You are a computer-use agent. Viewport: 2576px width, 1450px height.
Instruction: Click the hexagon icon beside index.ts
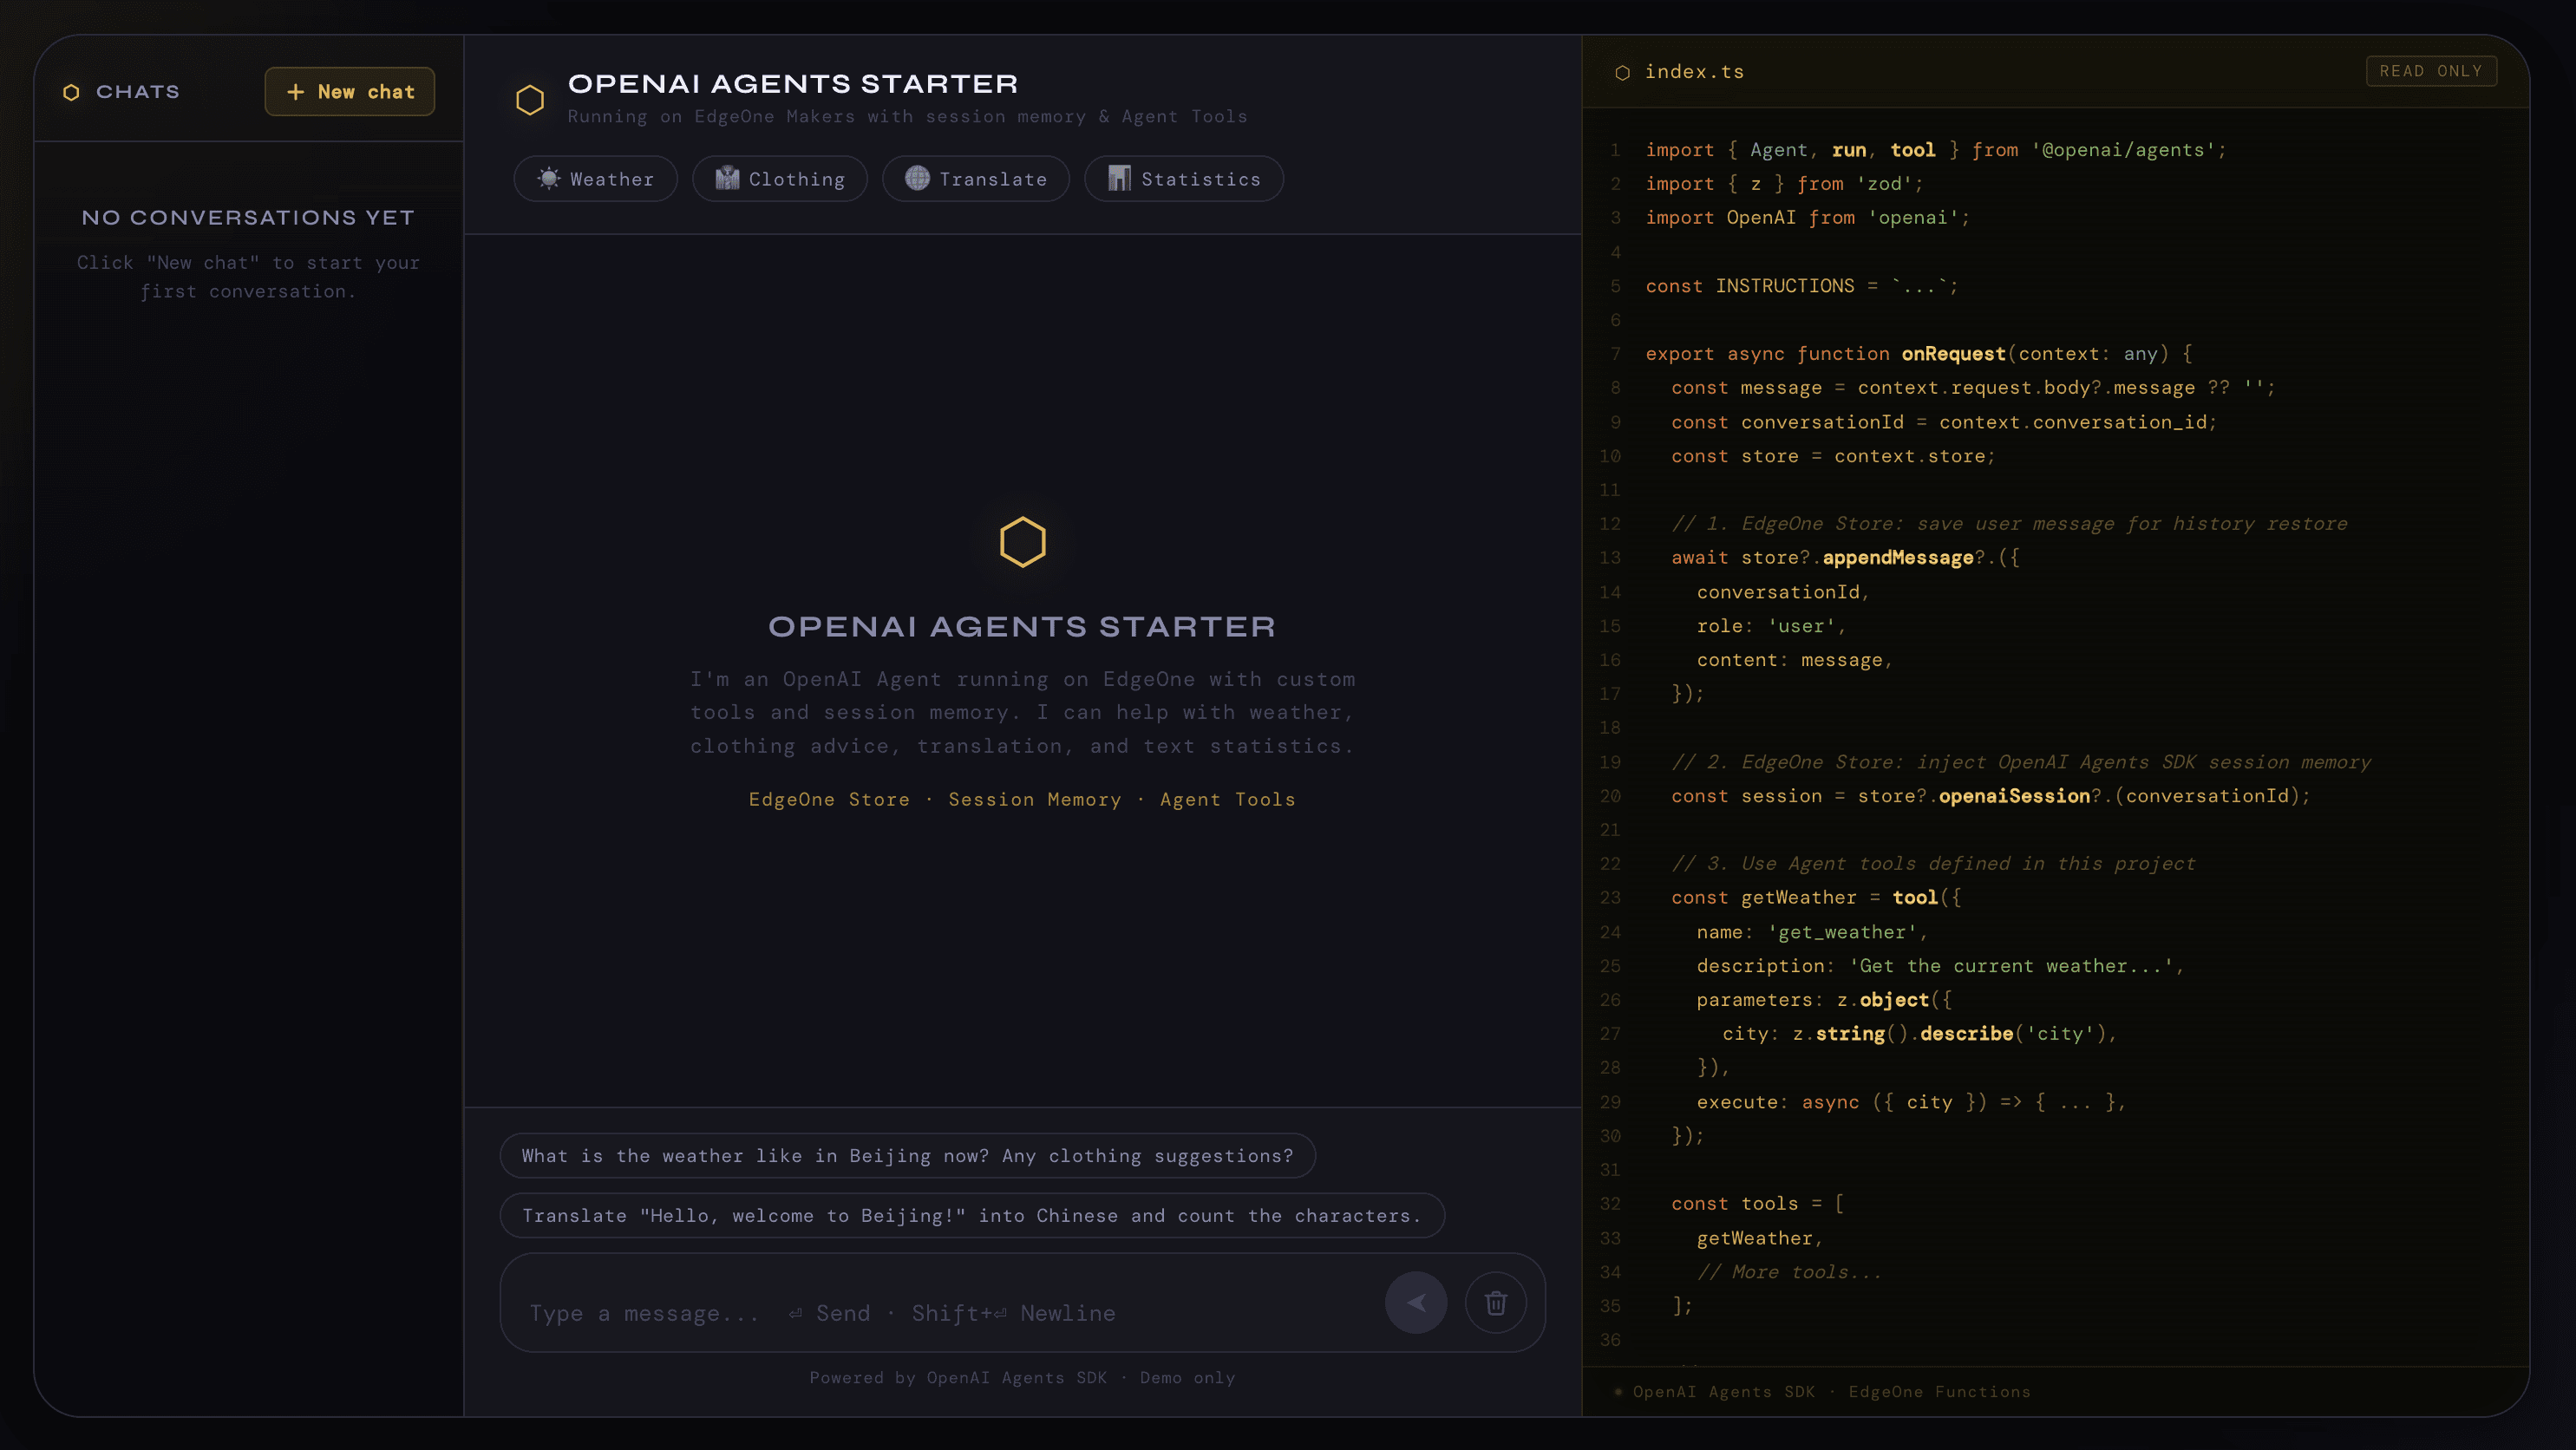click(1622, 72)
